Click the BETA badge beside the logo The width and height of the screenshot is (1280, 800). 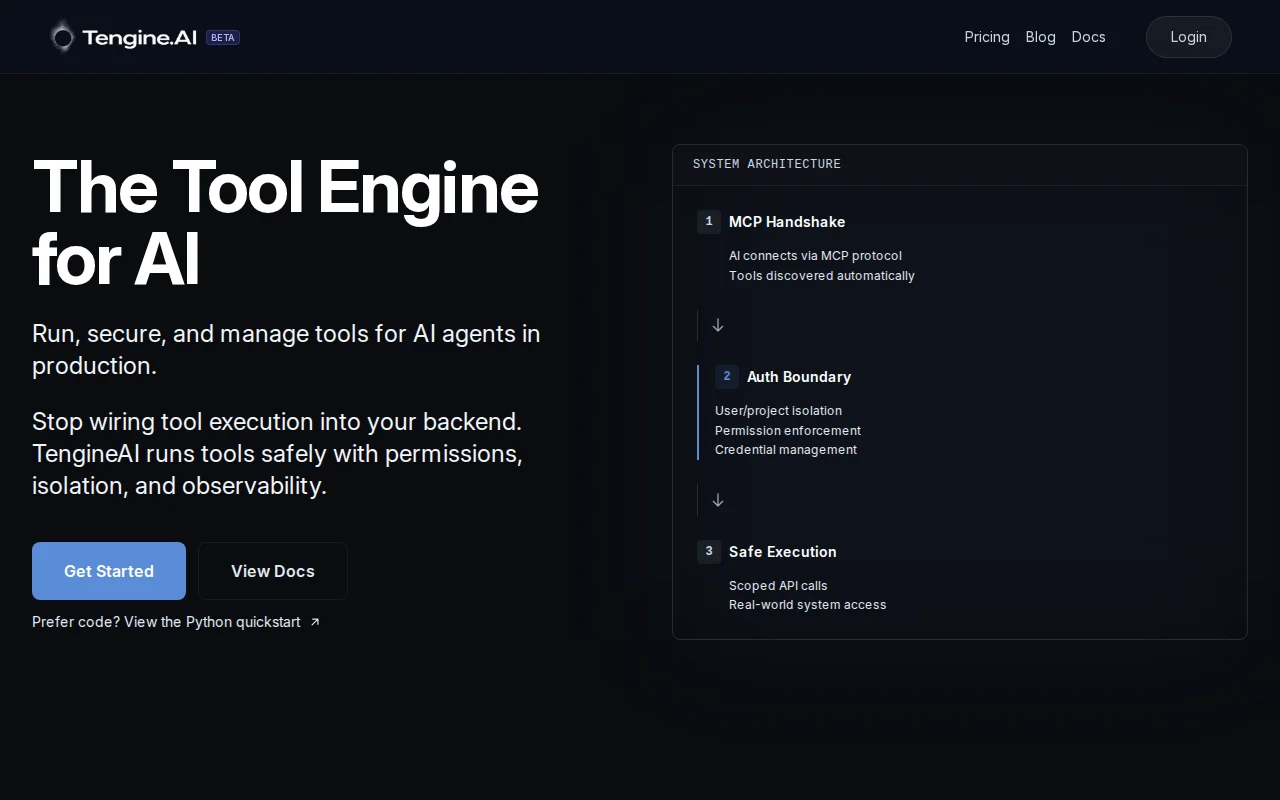223,37
